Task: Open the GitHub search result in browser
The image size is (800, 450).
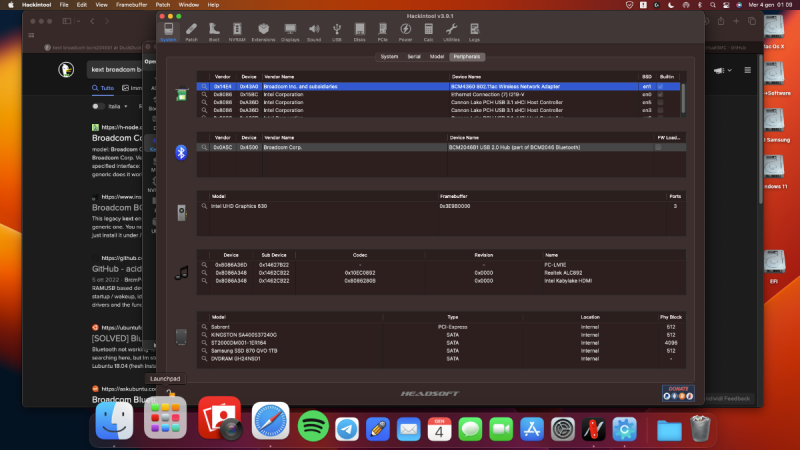Action: [x=117, y=269]
